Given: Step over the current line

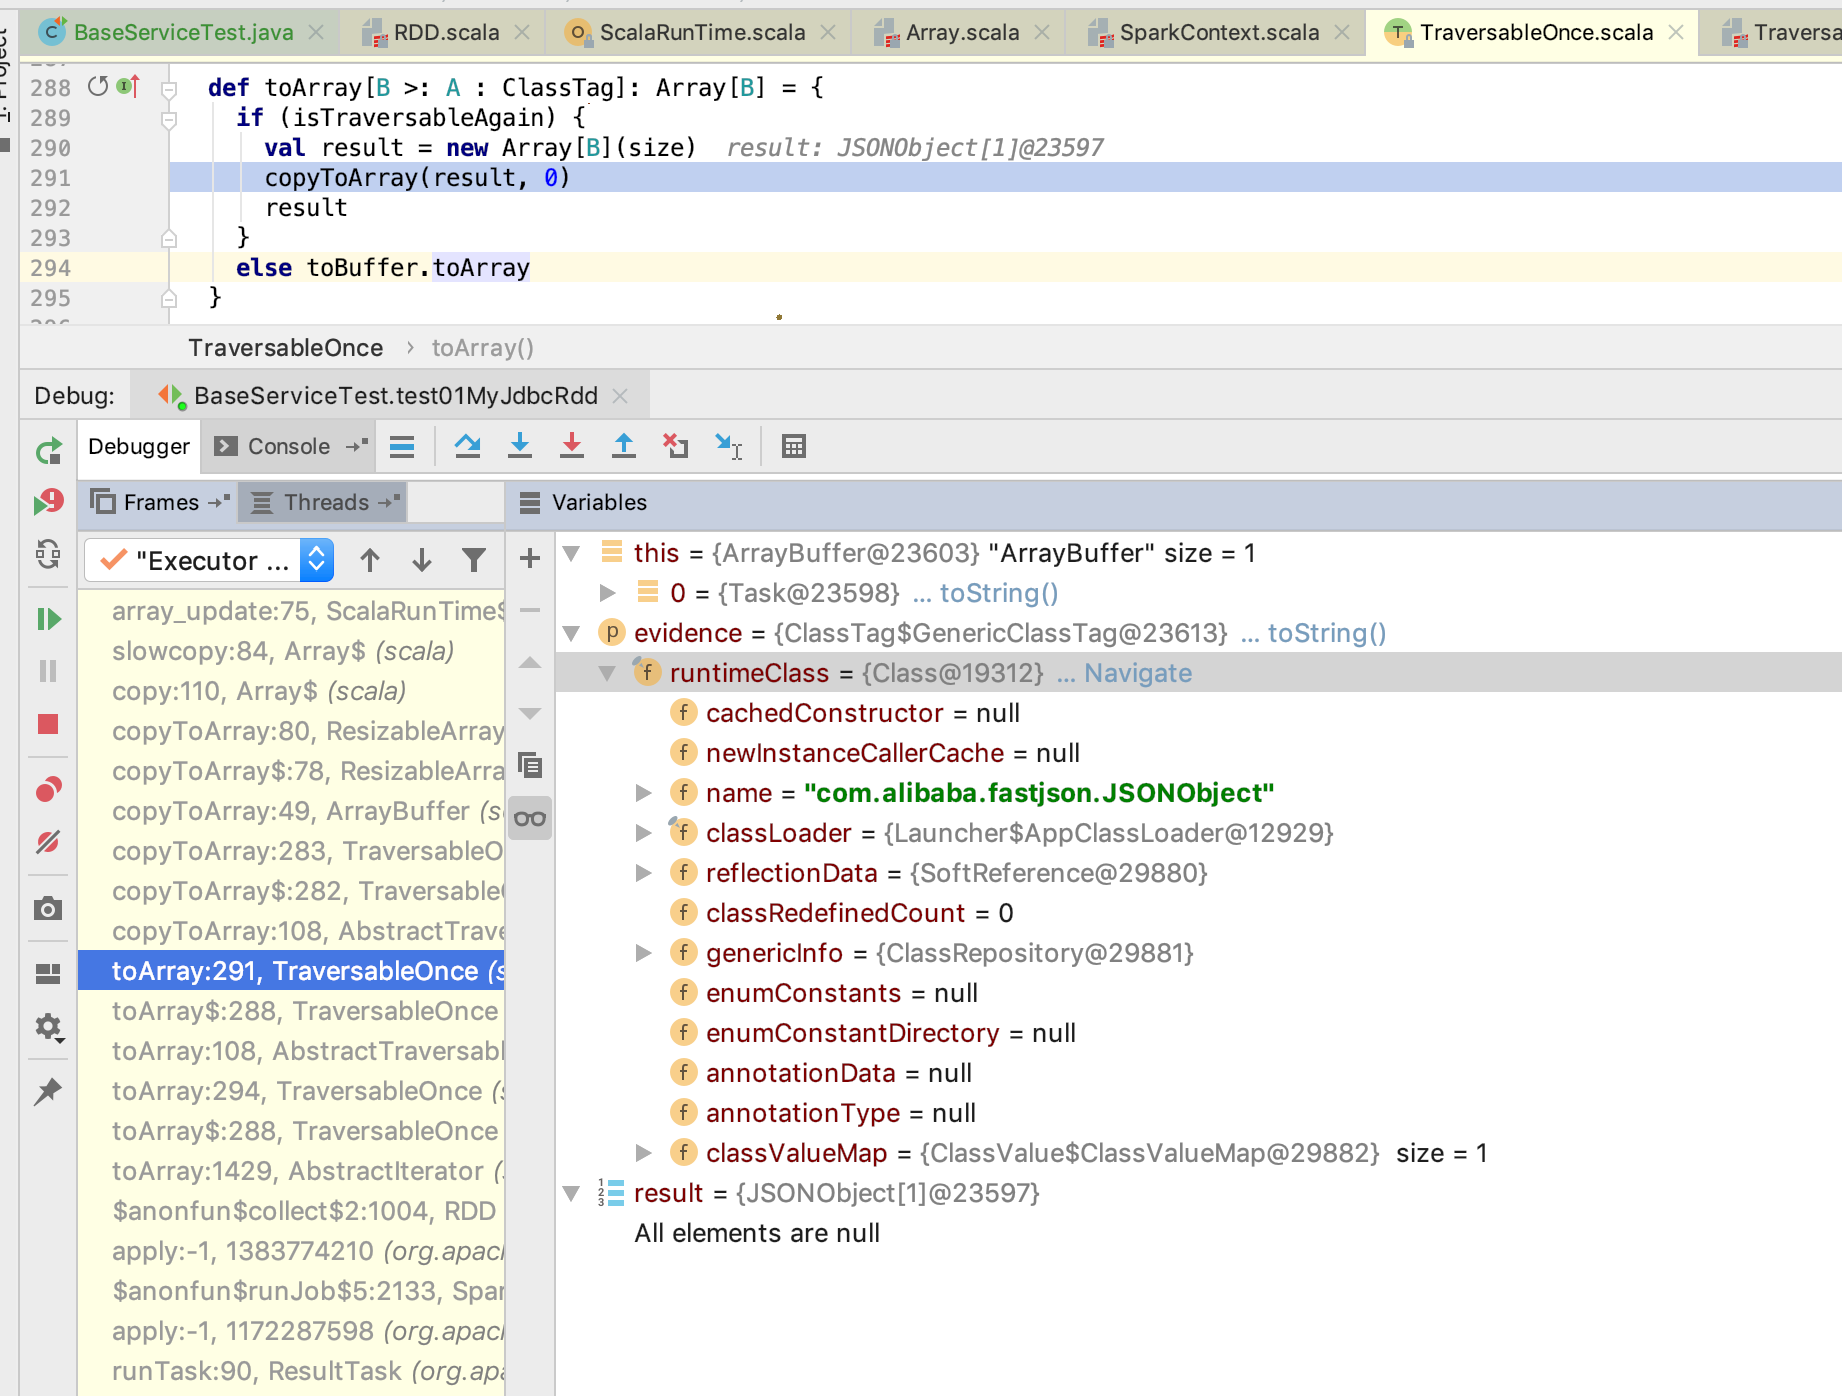Looking at the screenshot, I should (468, 446).
